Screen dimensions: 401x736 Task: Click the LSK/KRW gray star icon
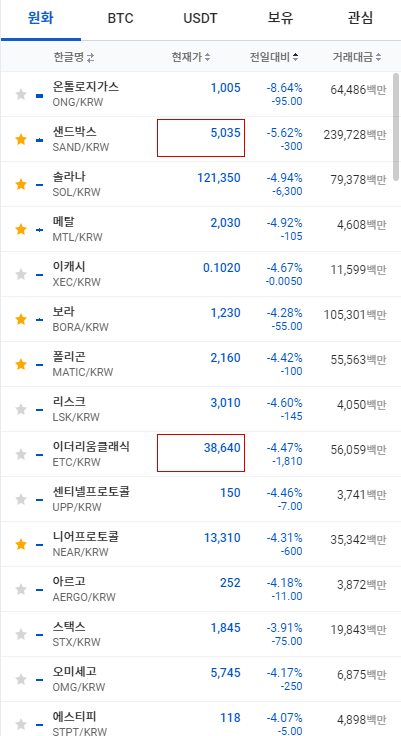tap(21, 409)
